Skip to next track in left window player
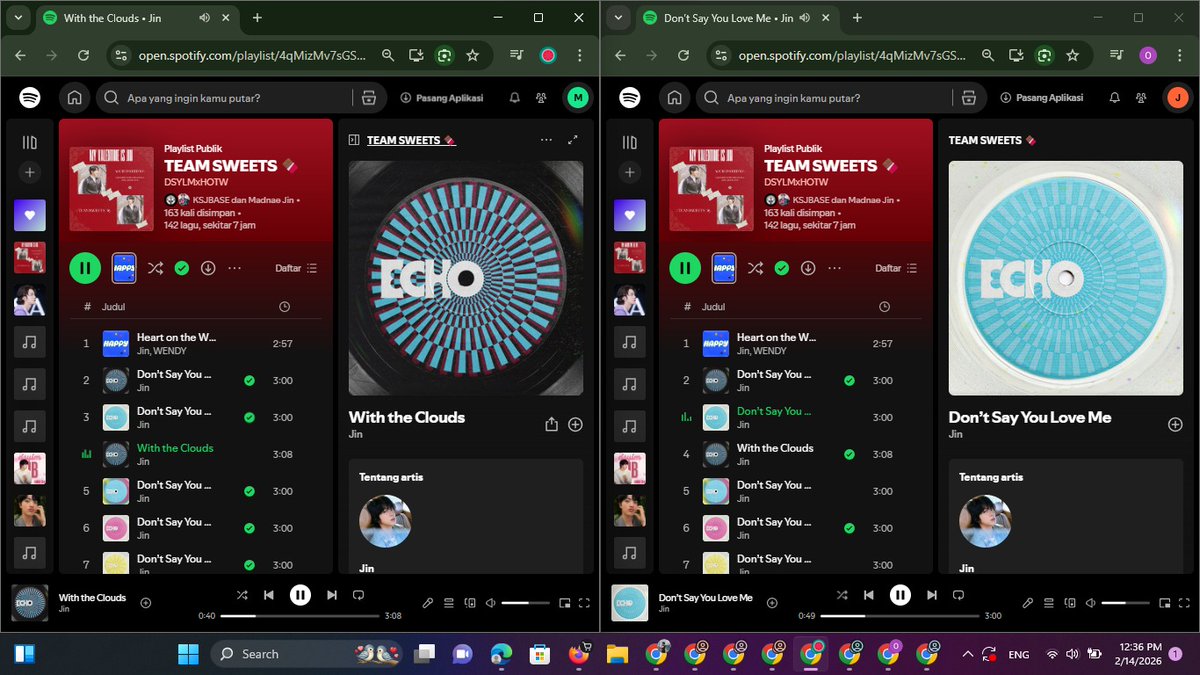 click(332, 595)
